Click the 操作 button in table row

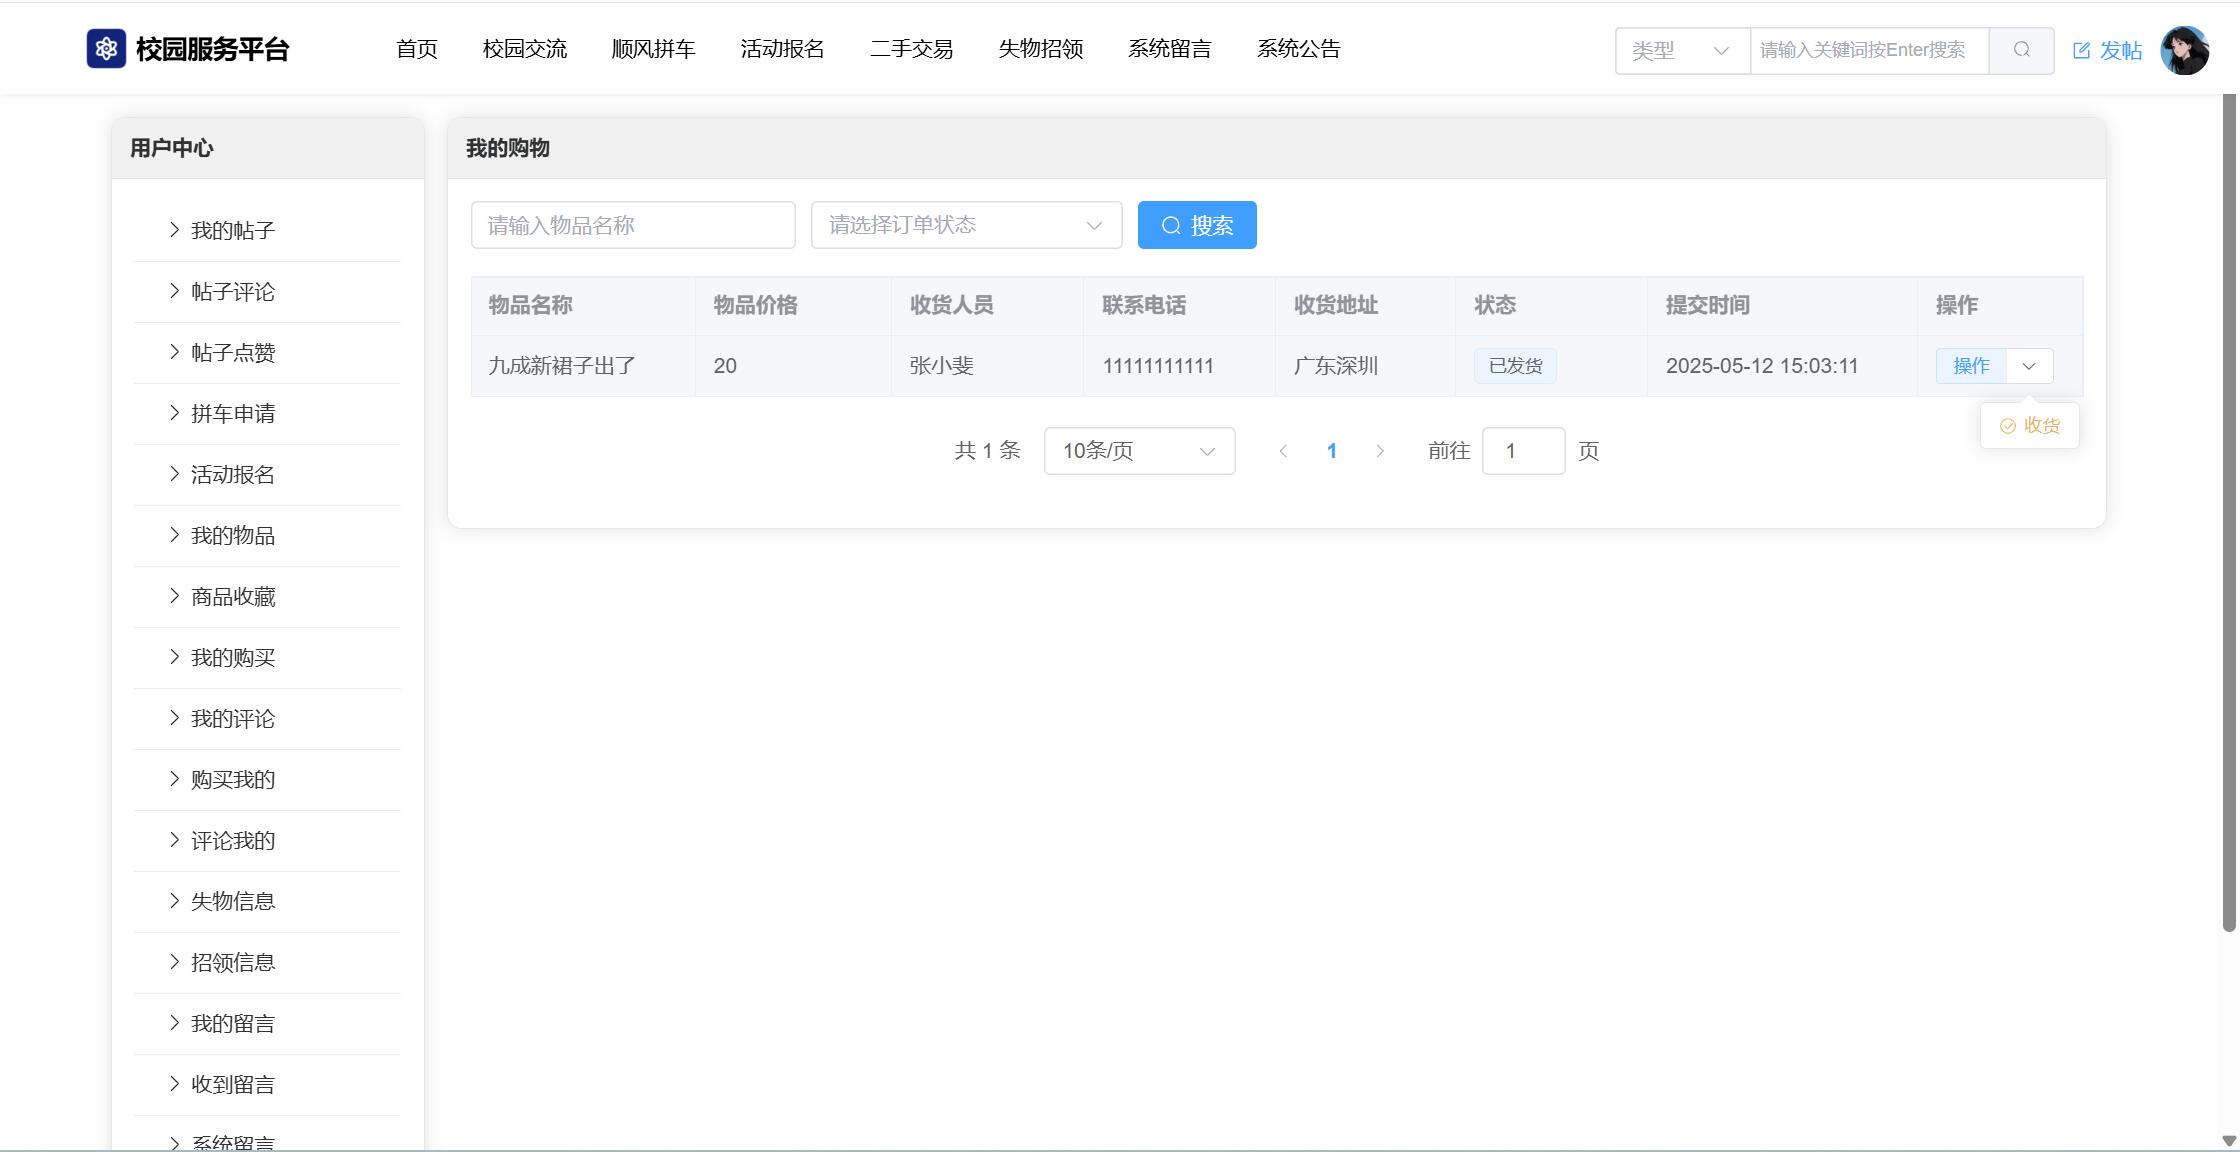point(1970,366)
